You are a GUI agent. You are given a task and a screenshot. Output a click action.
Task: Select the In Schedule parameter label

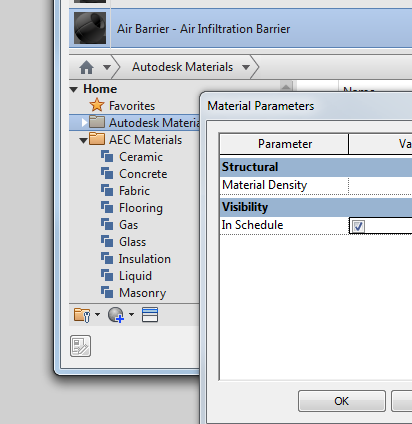point(252,225)
